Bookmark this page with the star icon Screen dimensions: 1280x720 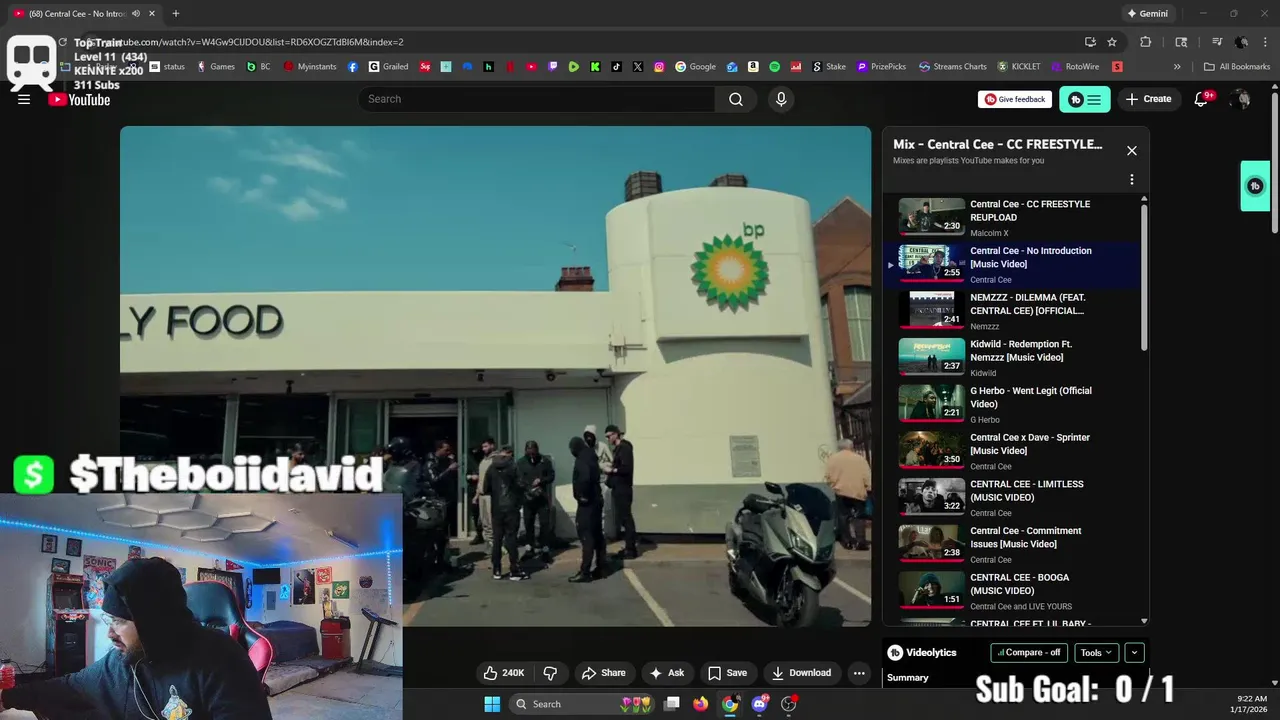coord(1112,42)
